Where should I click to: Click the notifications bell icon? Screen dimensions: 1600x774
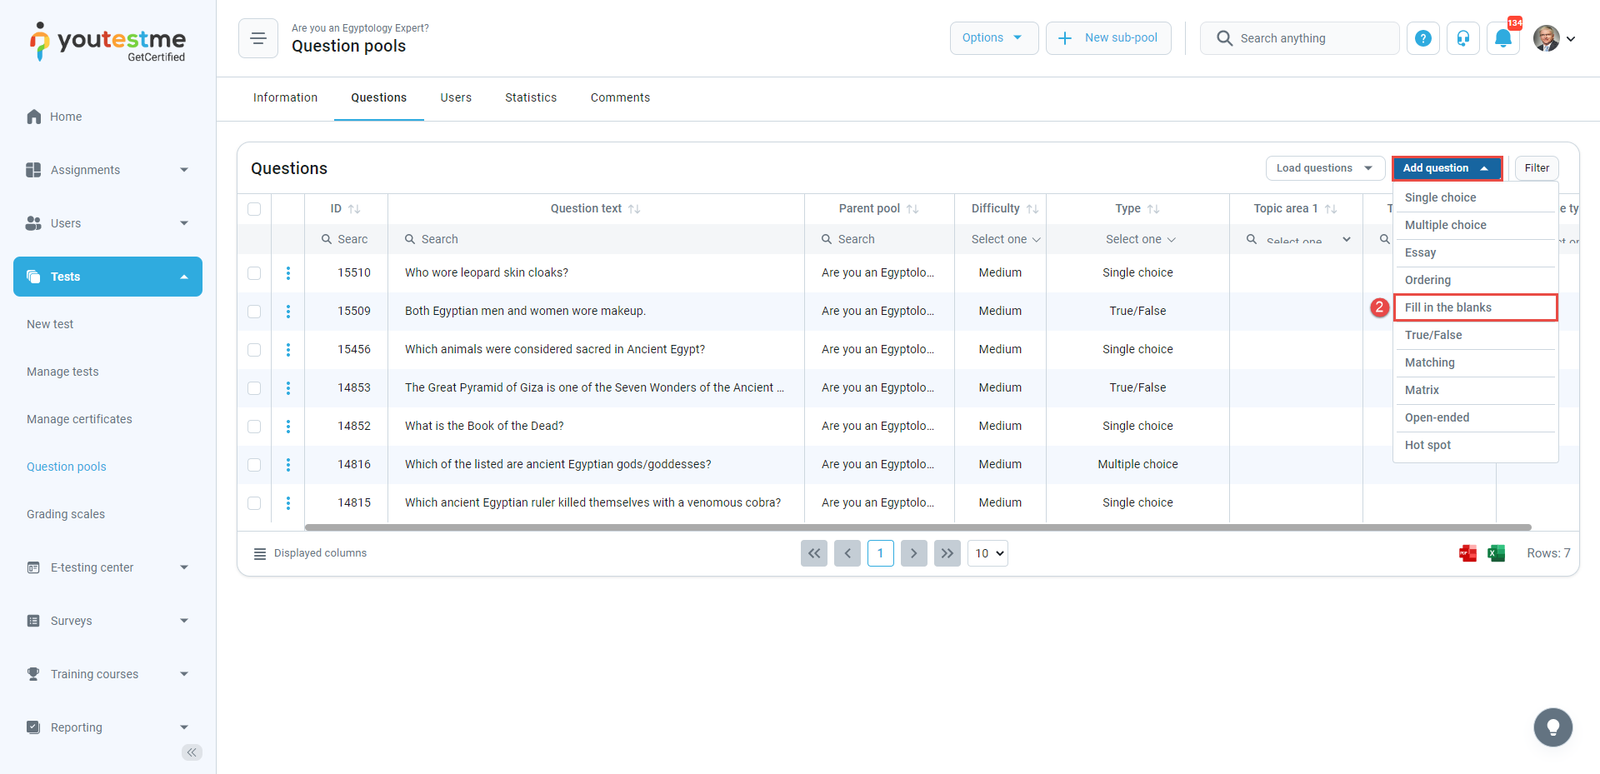pos(1502,39)
